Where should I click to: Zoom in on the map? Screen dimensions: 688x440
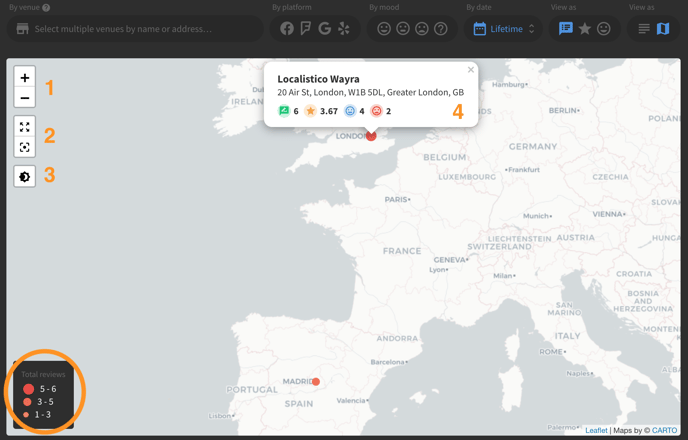click(x=25, y=78)
